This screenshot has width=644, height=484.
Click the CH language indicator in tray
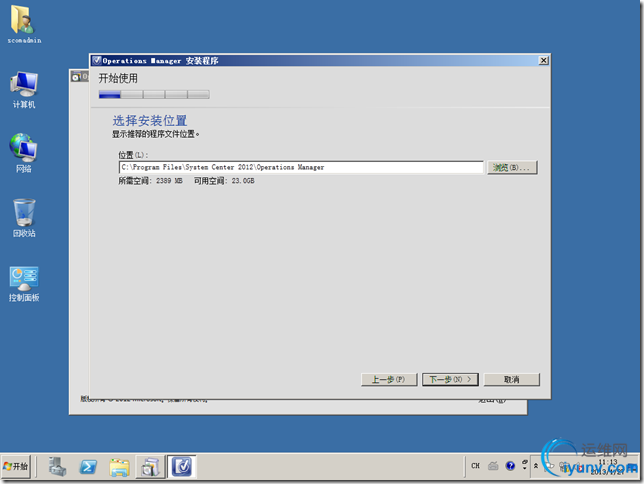coord(475,466)
